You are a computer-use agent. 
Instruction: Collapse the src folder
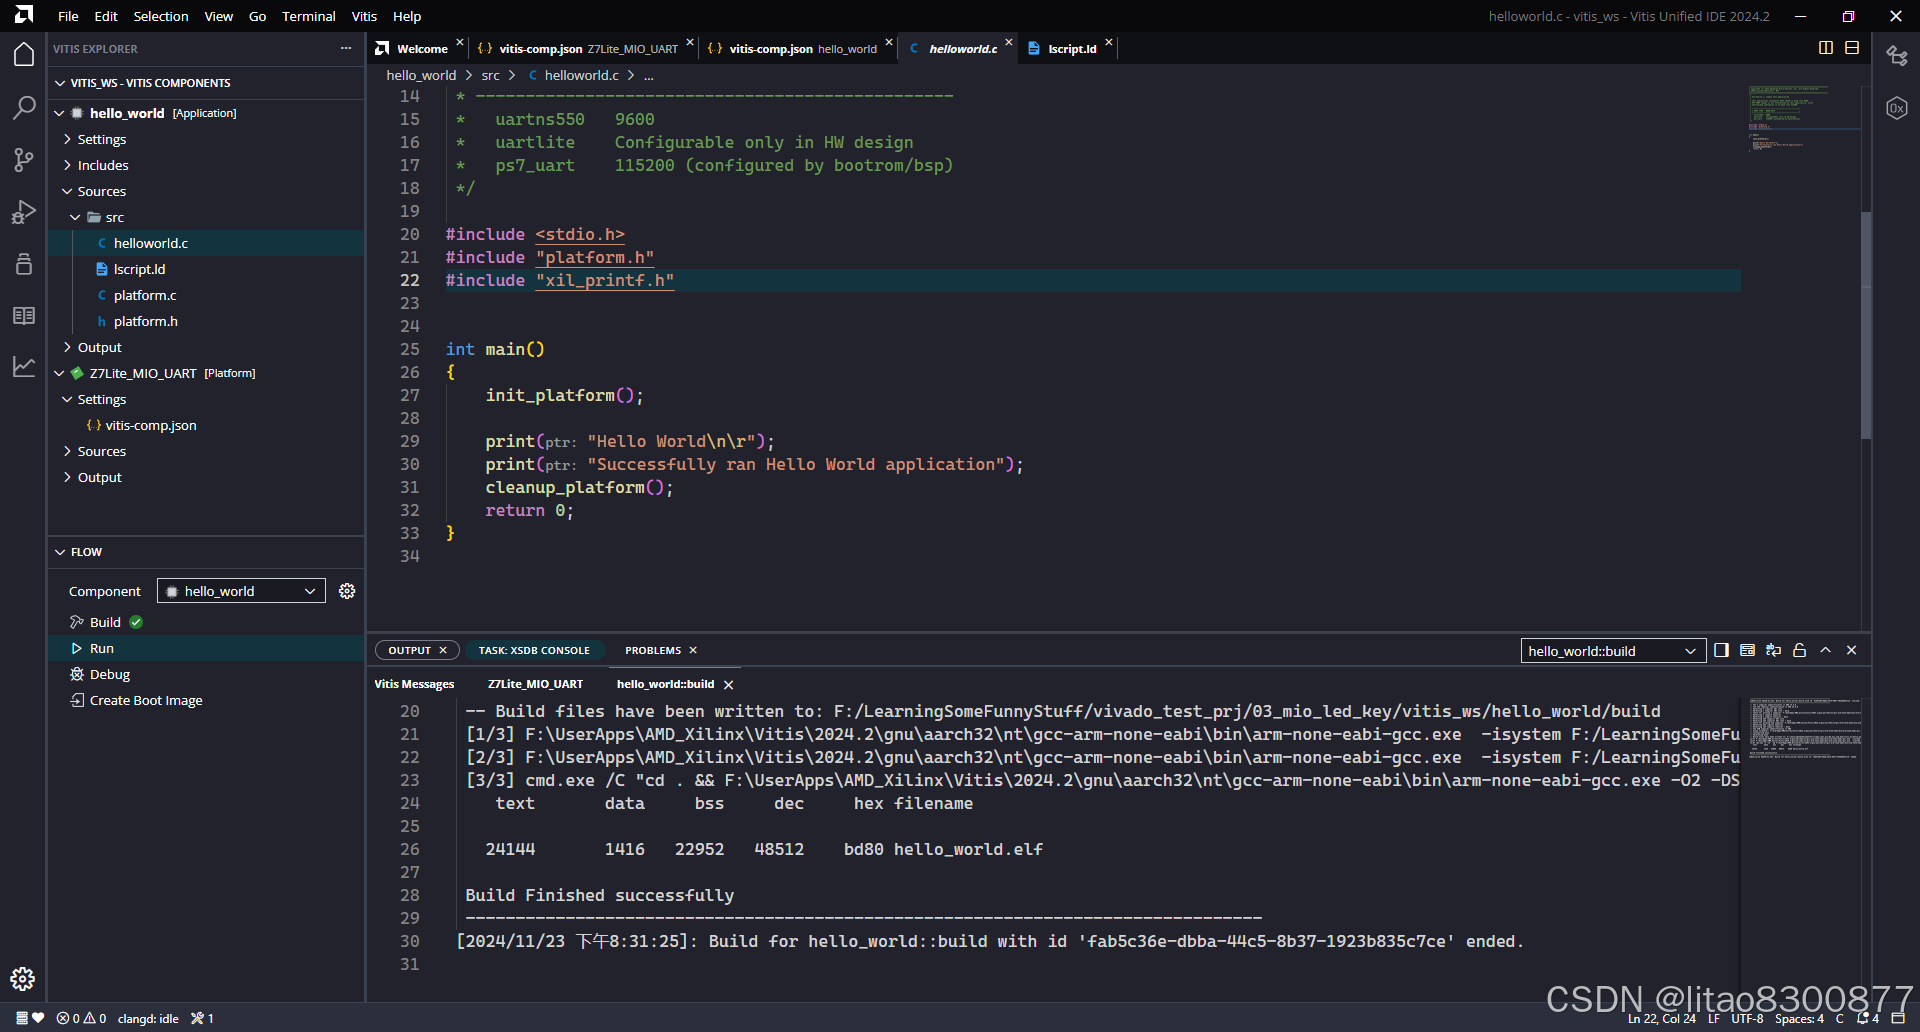point(75,217)
